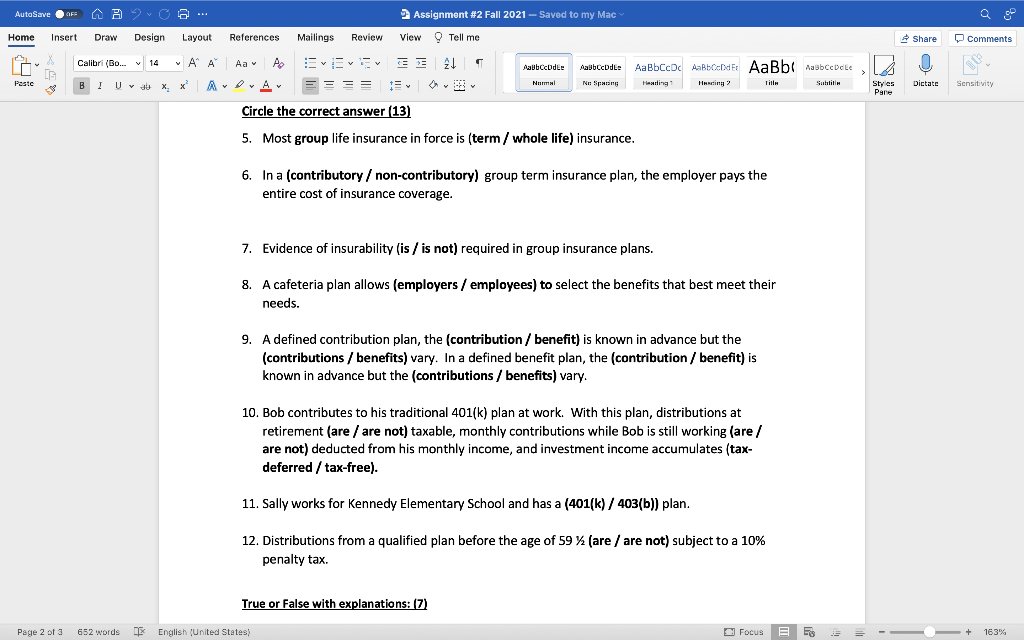This screenshot has height=640, width=1024.
Task: Click the Share button
Action: 918,38
